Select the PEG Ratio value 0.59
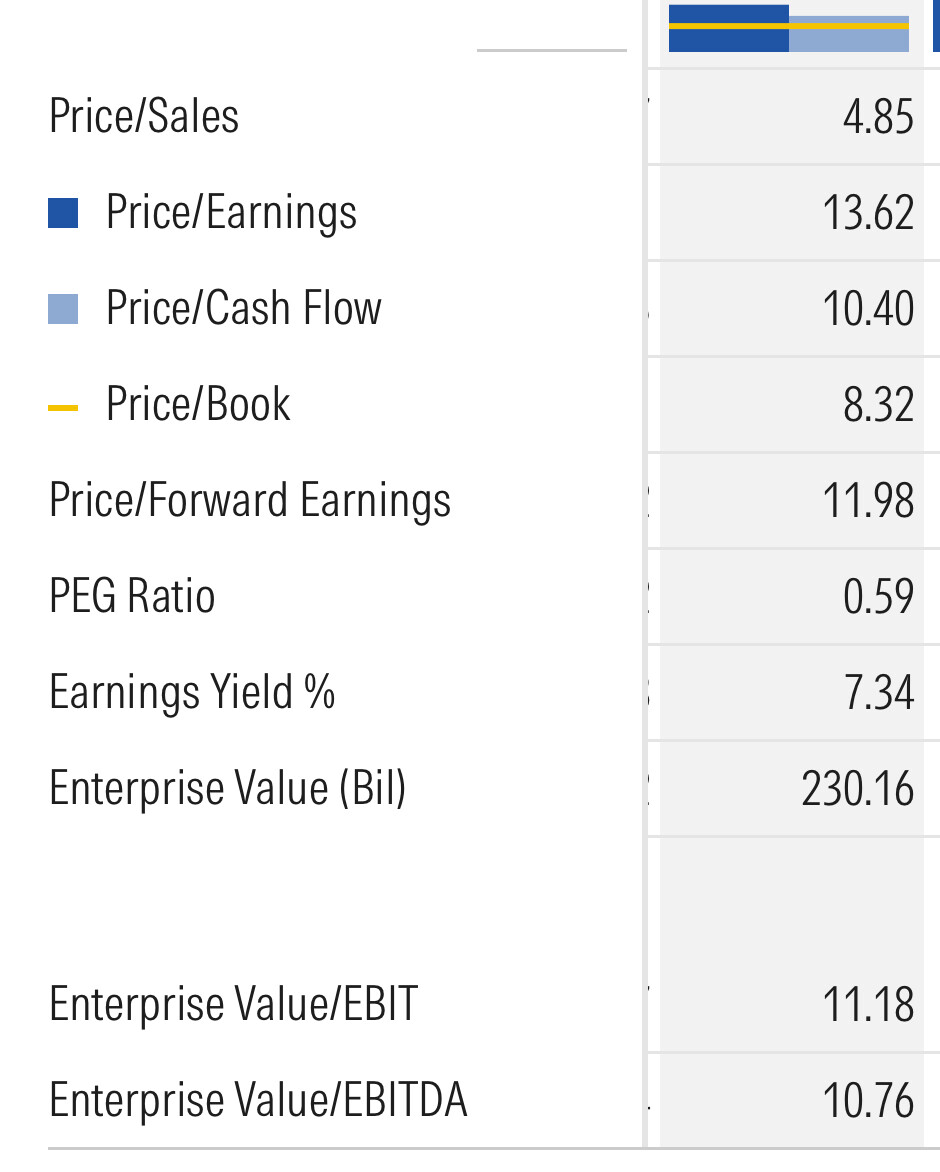Image resolution: width=940 pixels, height=1172 pixels. coord(878,597)
